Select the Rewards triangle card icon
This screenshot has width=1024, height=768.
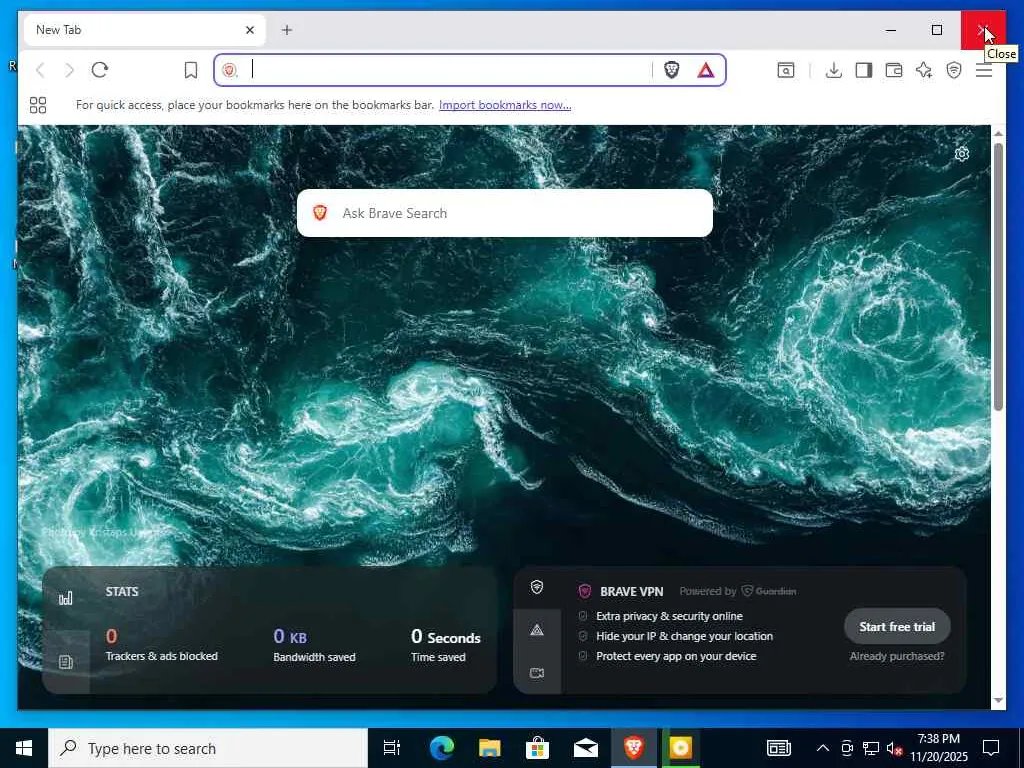[537, 630]
